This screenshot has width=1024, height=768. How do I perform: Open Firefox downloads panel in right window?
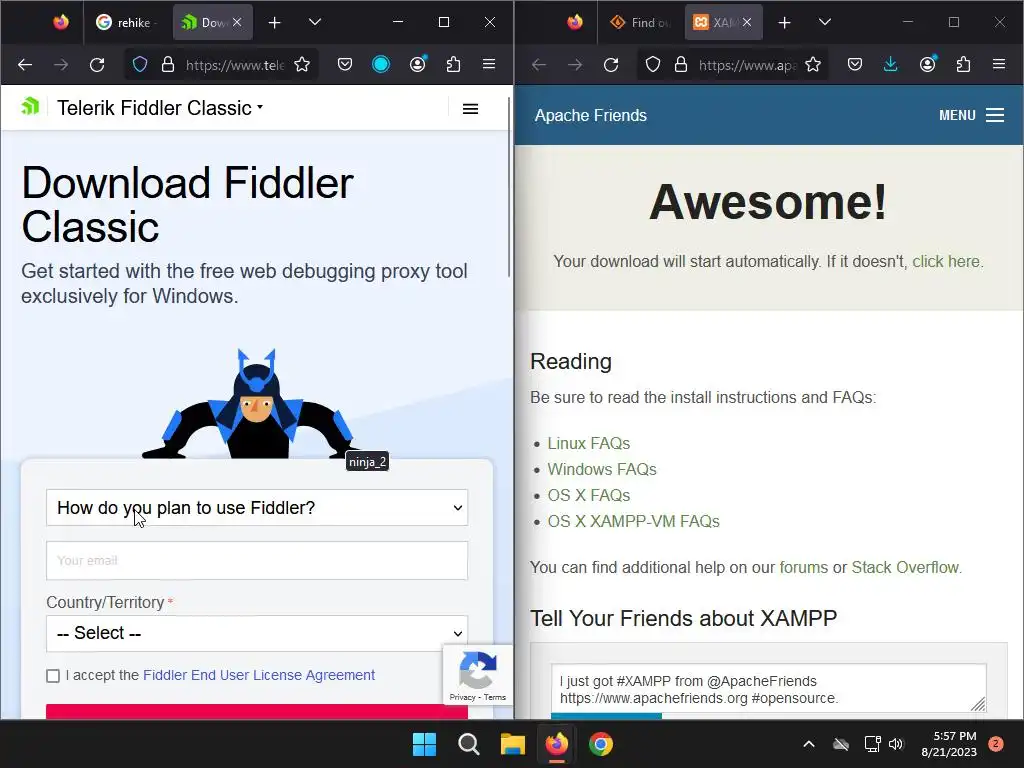coord(891,64)
